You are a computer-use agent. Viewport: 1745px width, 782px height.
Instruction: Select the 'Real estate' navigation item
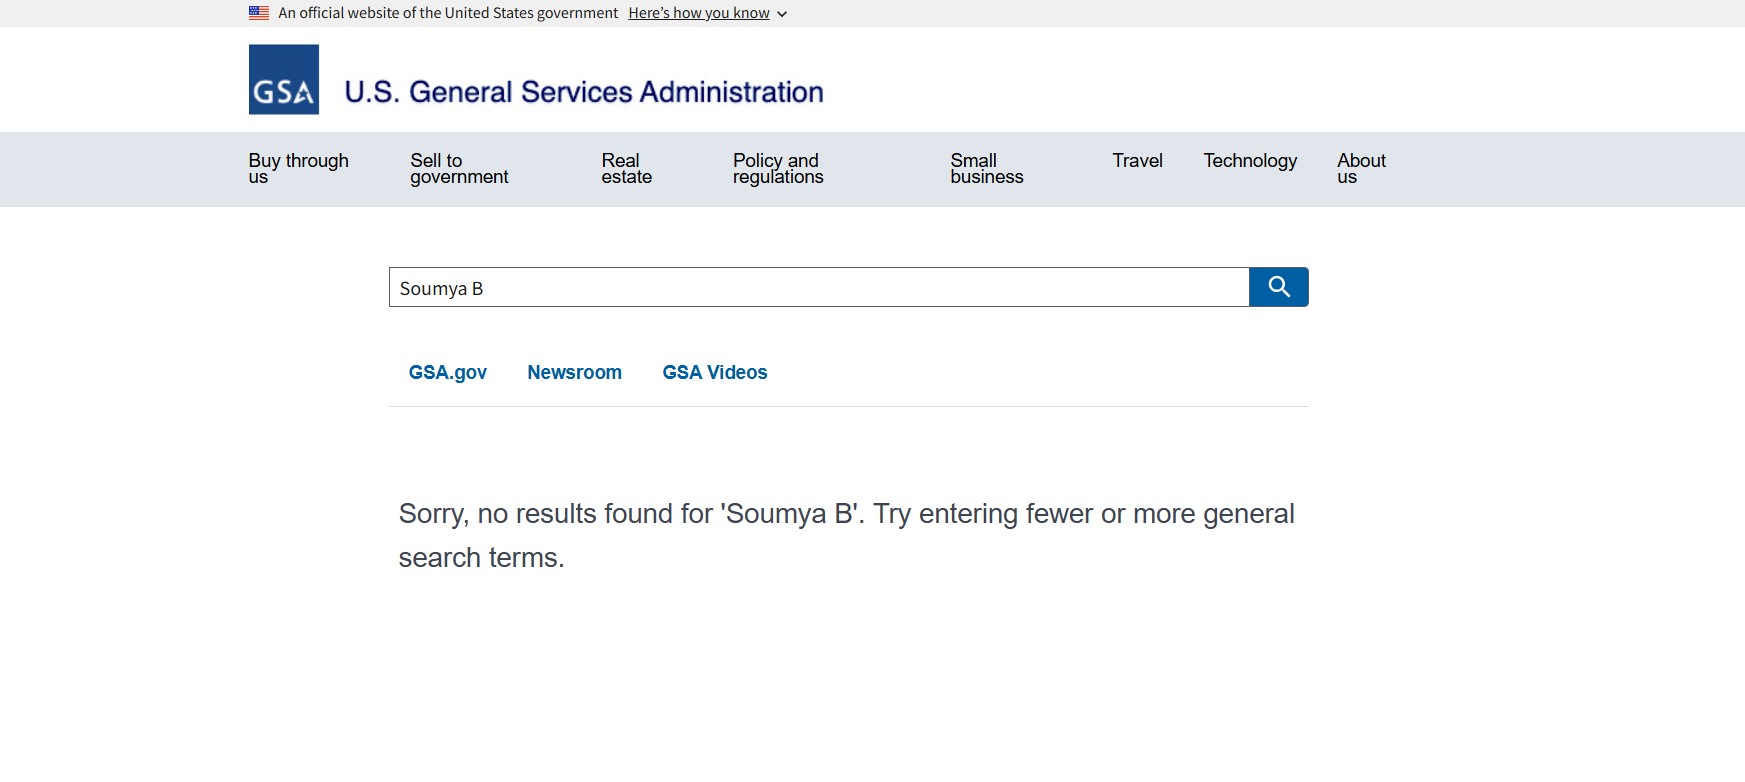626,168
